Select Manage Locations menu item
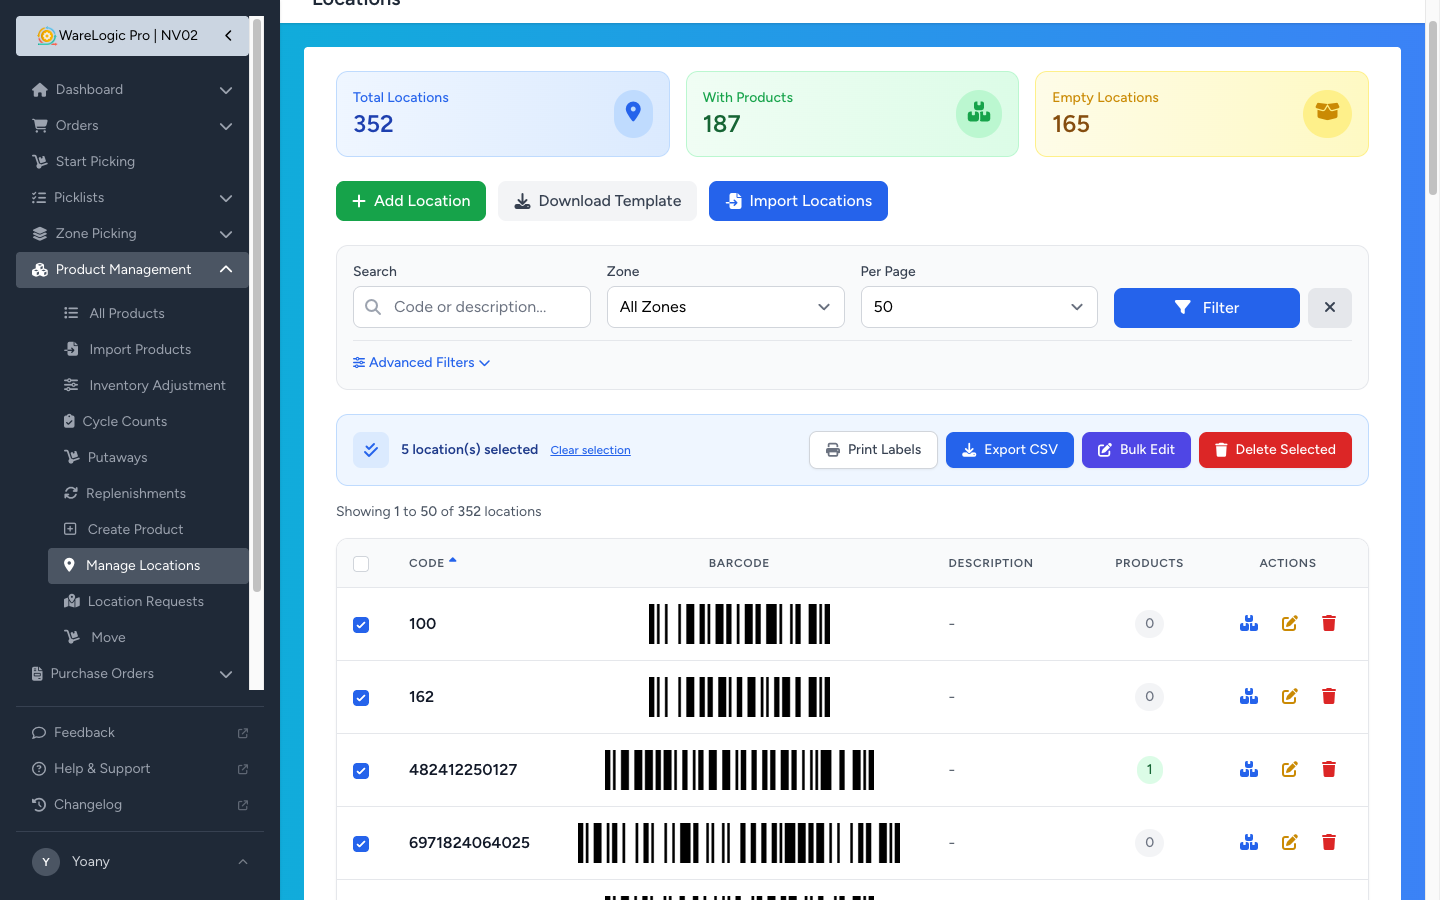This screenshot has height=900, width=1440. pyautogui.click(x=148, y=566)
